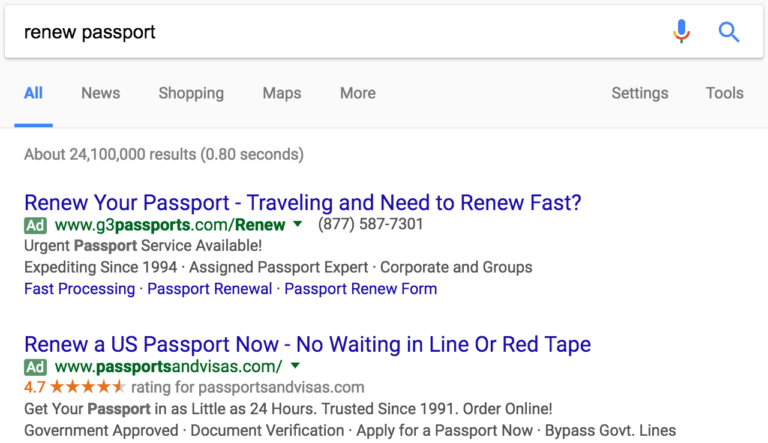The image size is (768, 443).
Task: Open the Passport Renew Form sitelink
Action: click(x=360, y=289)
